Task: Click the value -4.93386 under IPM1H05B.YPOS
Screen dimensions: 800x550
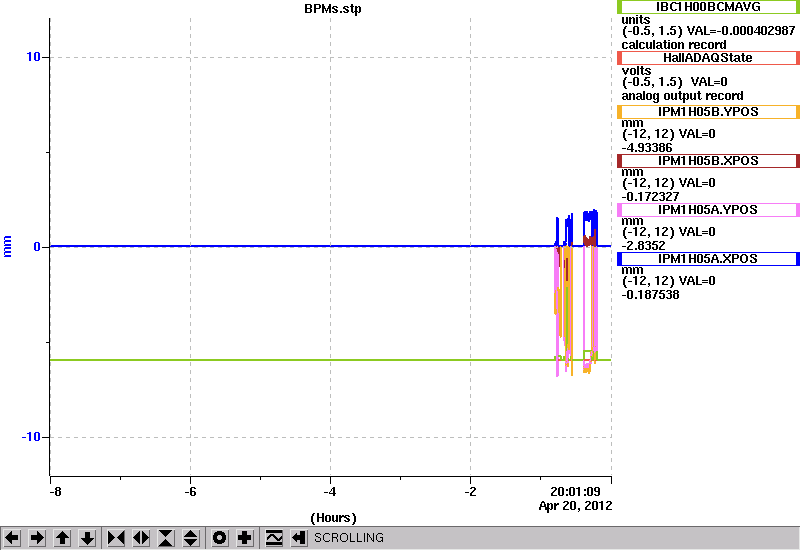Action: pyautogui.click(x=647, y=148)
